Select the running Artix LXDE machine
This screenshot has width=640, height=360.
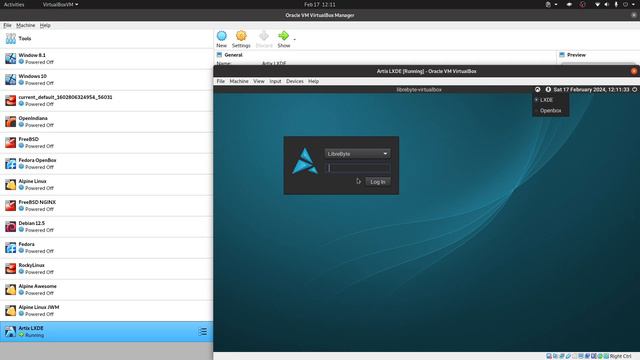[106, 331]
